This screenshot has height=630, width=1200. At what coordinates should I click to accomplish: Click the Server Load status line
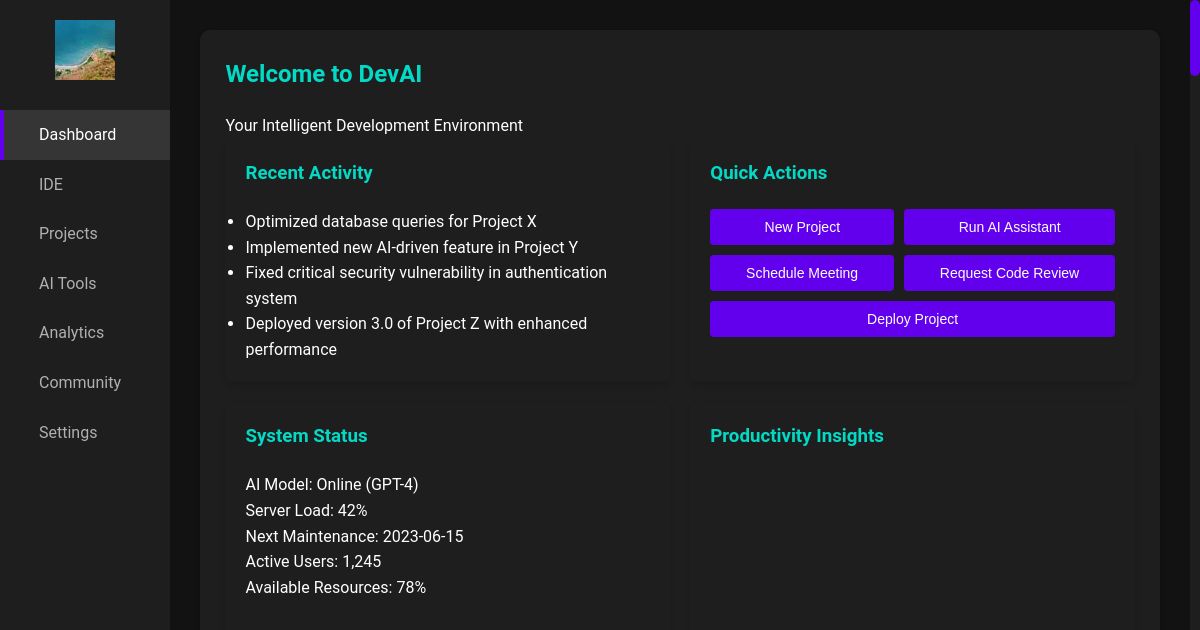click(306, 511)
